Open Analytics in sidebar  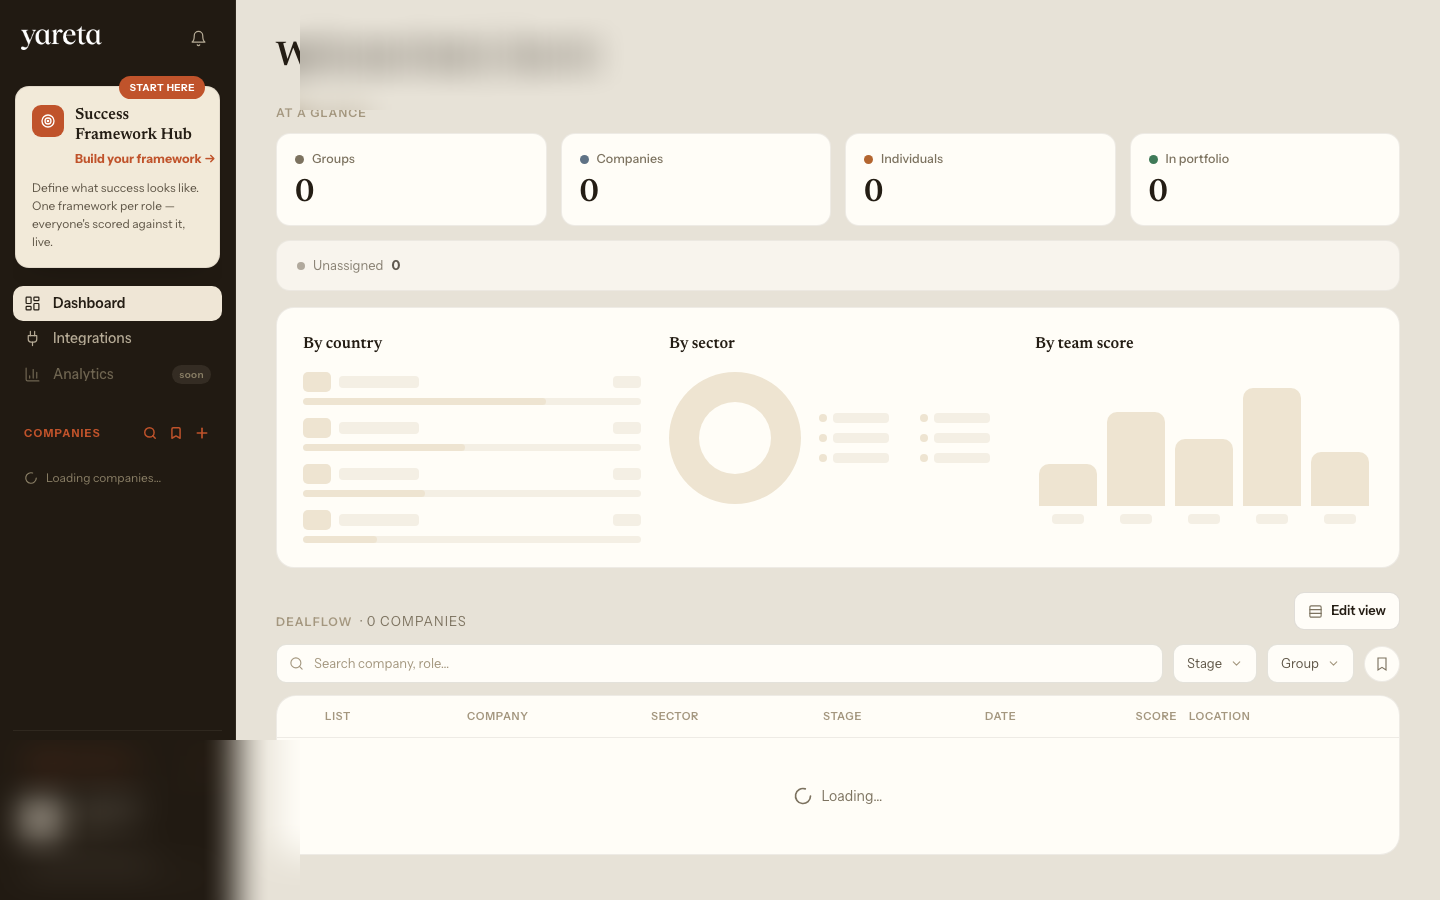click(x=117, y=374)
